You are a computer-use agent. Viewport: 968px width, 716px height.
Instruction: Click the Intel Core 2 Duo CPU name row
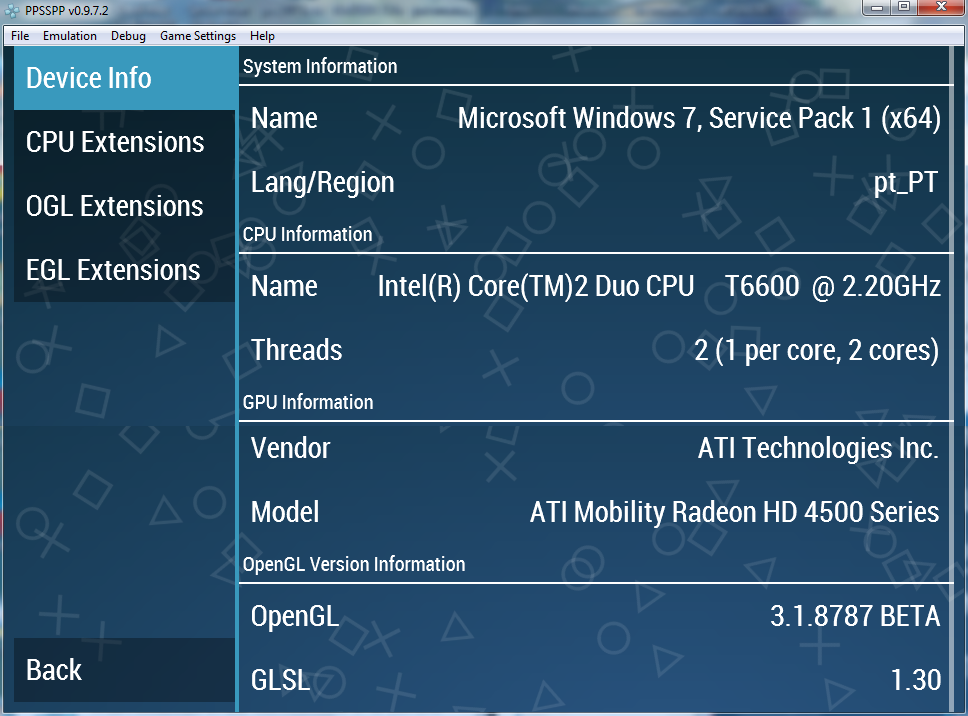[595, 286]
